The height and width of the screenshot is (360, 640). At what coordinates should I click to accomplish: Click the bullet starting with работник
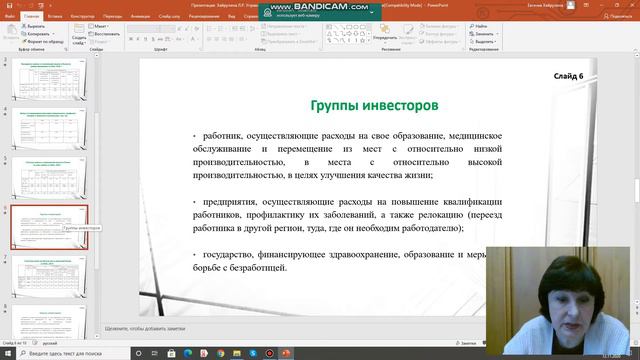347,156
